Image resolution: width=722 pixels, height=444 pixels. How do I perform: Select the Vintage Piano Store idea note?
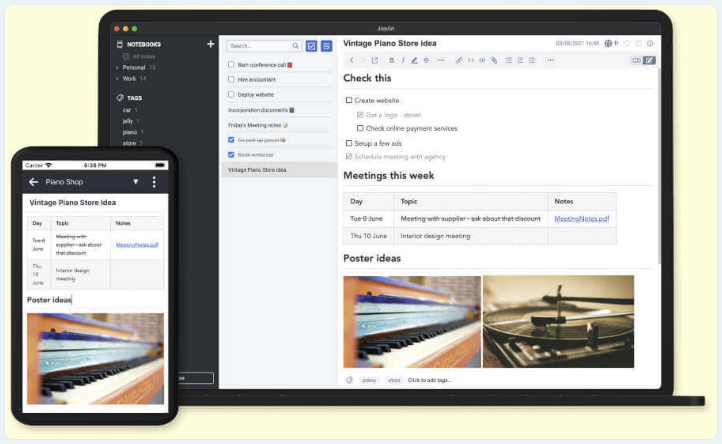click(x=279, y=169)
